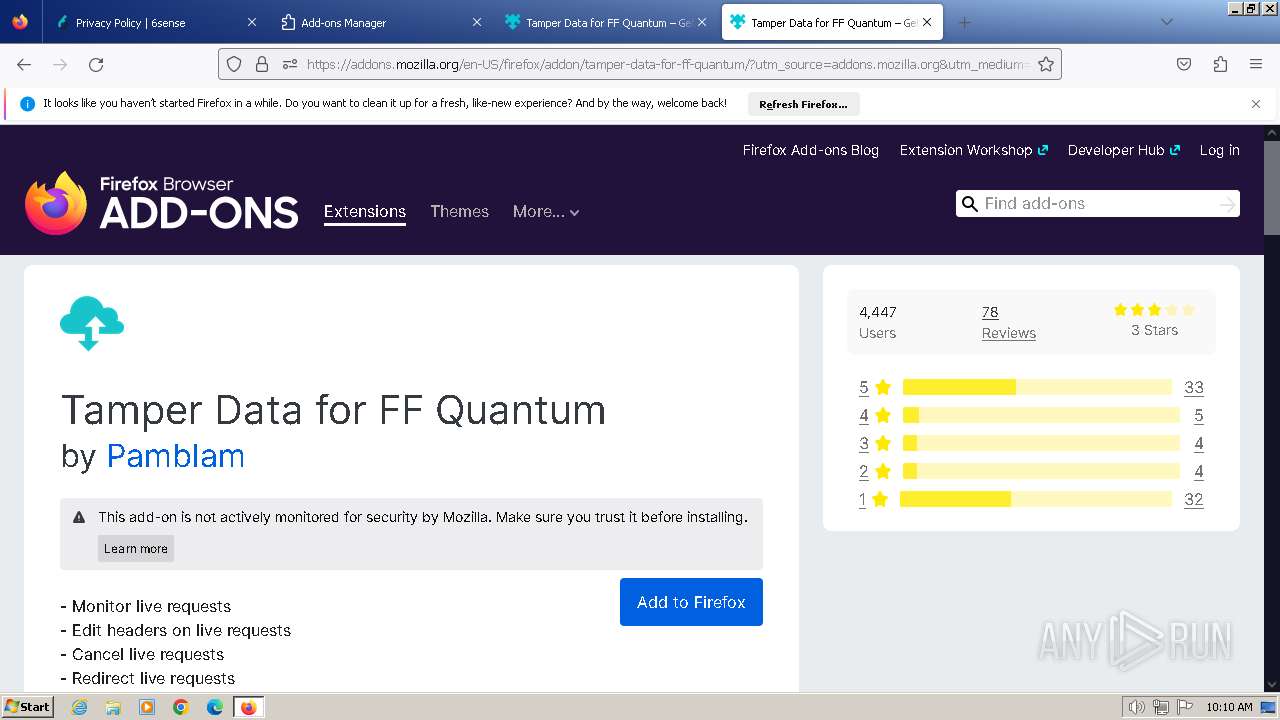Click the volume icon in system tray
Screen dimensions: 1280x720
pos(1136,707)
